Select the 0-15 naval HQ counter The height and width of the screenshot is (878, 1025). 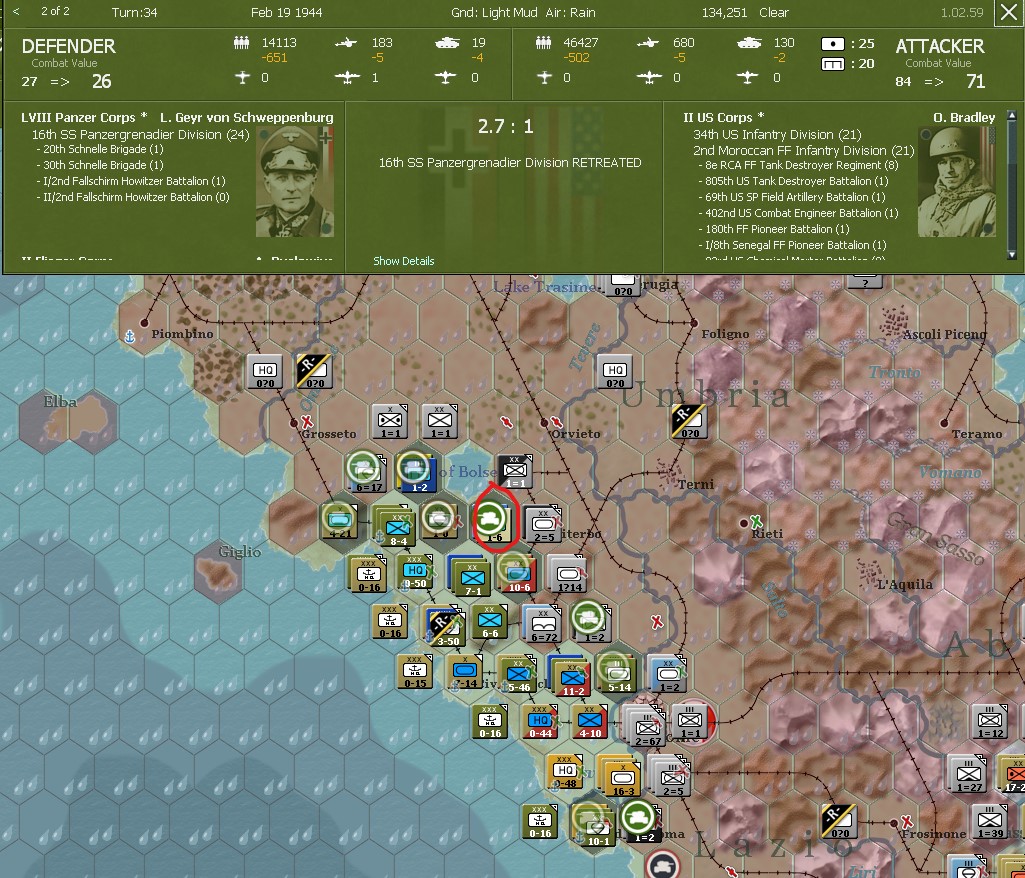pos(415,671)
